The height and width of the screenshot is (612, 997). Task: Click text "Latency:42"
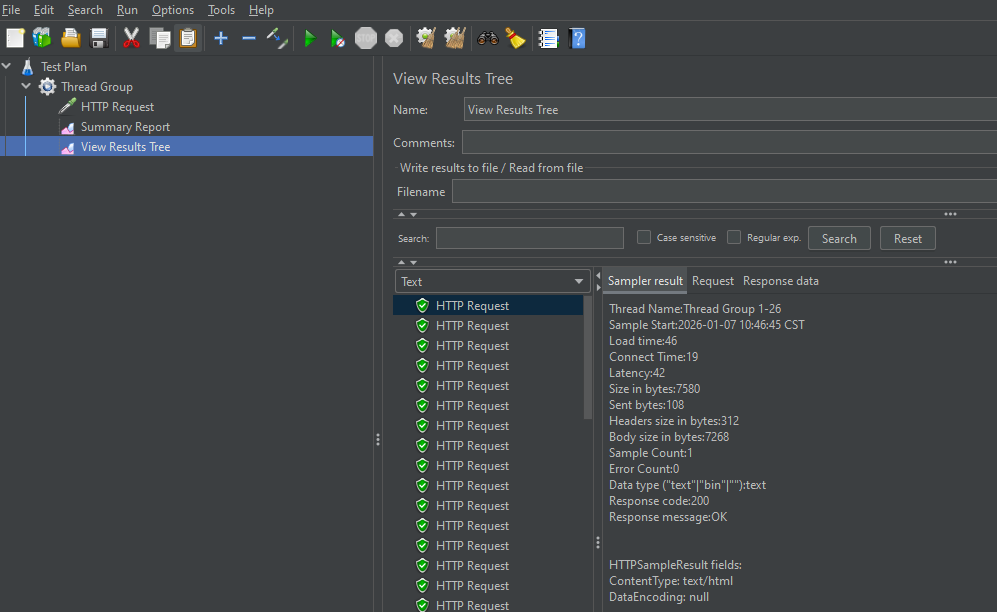point(636,372)
